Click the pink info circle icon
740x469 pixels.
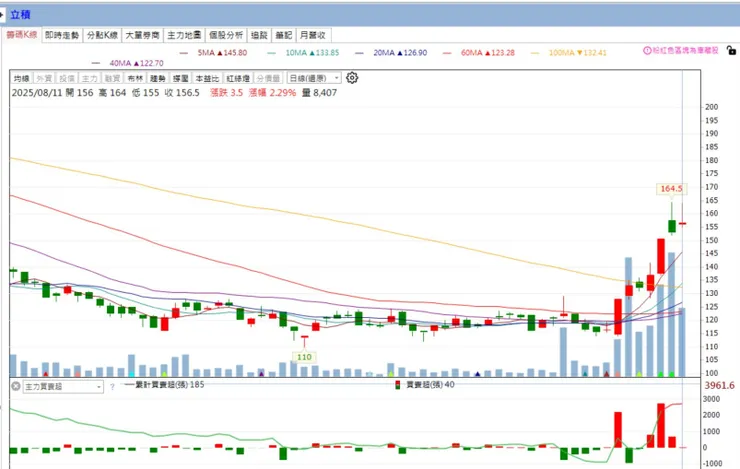647,50
